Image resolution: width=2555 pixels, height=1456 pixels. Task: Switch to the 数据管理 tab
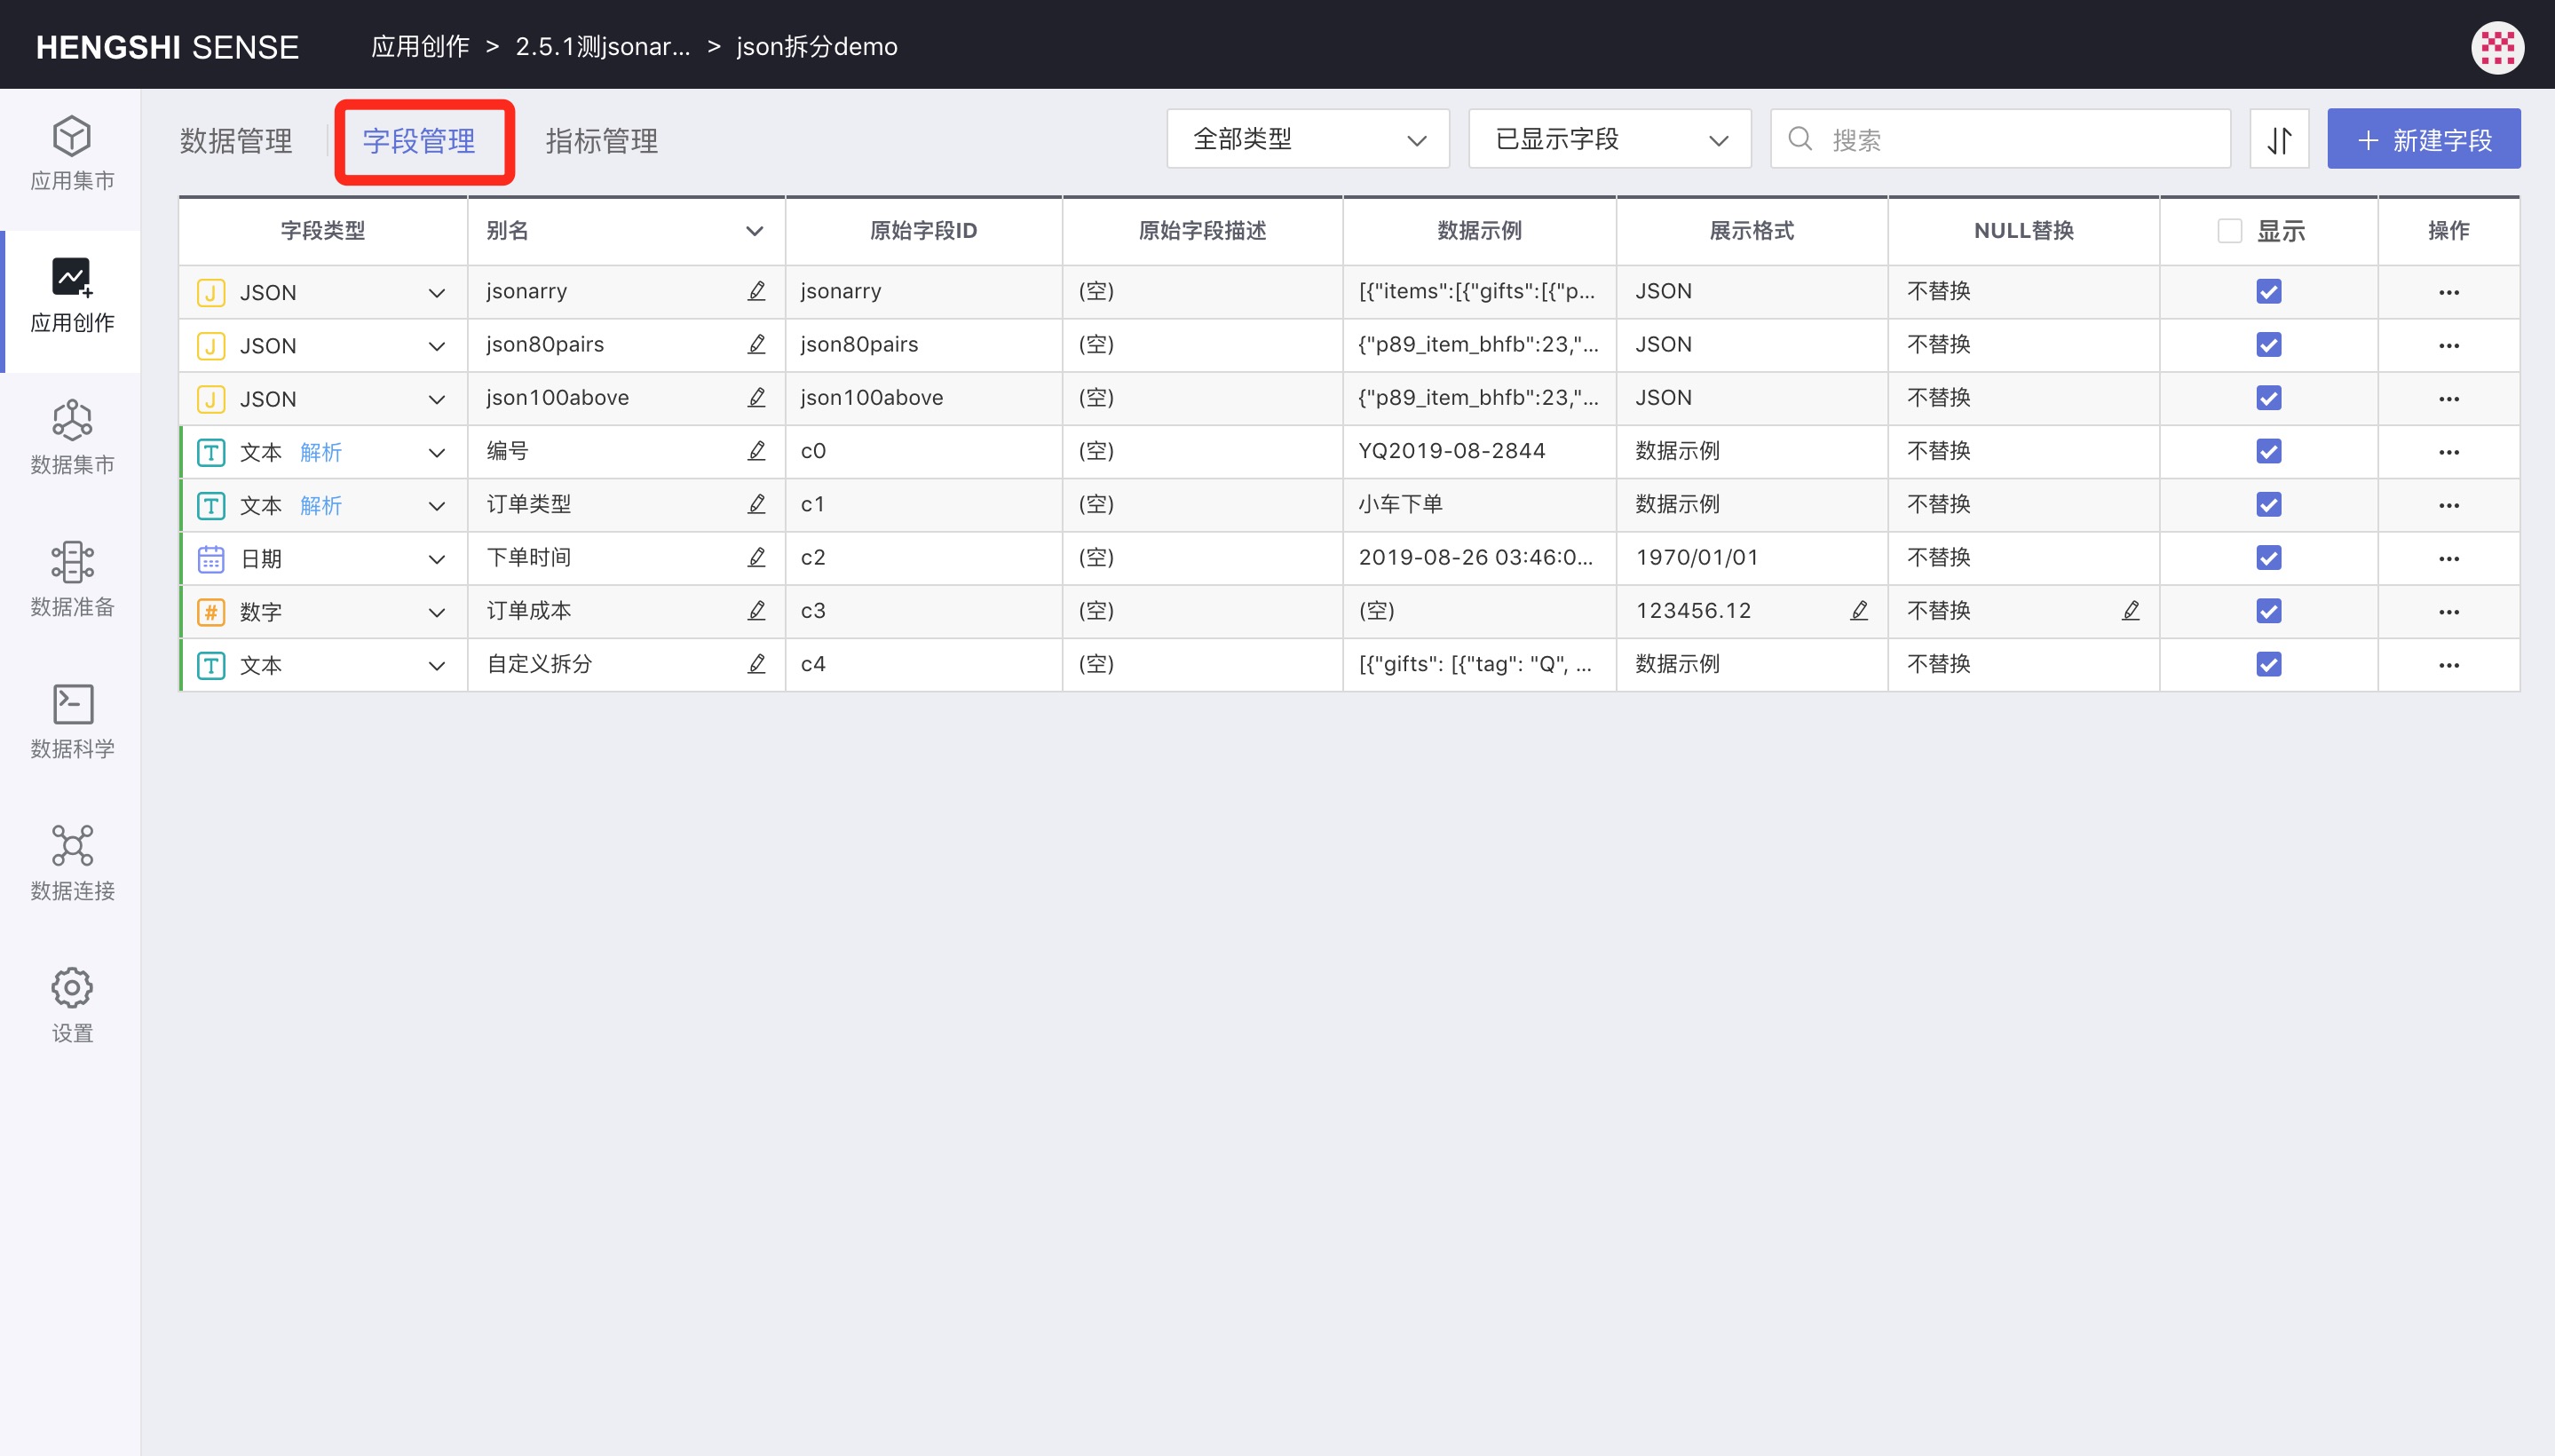tap(236, 141)
